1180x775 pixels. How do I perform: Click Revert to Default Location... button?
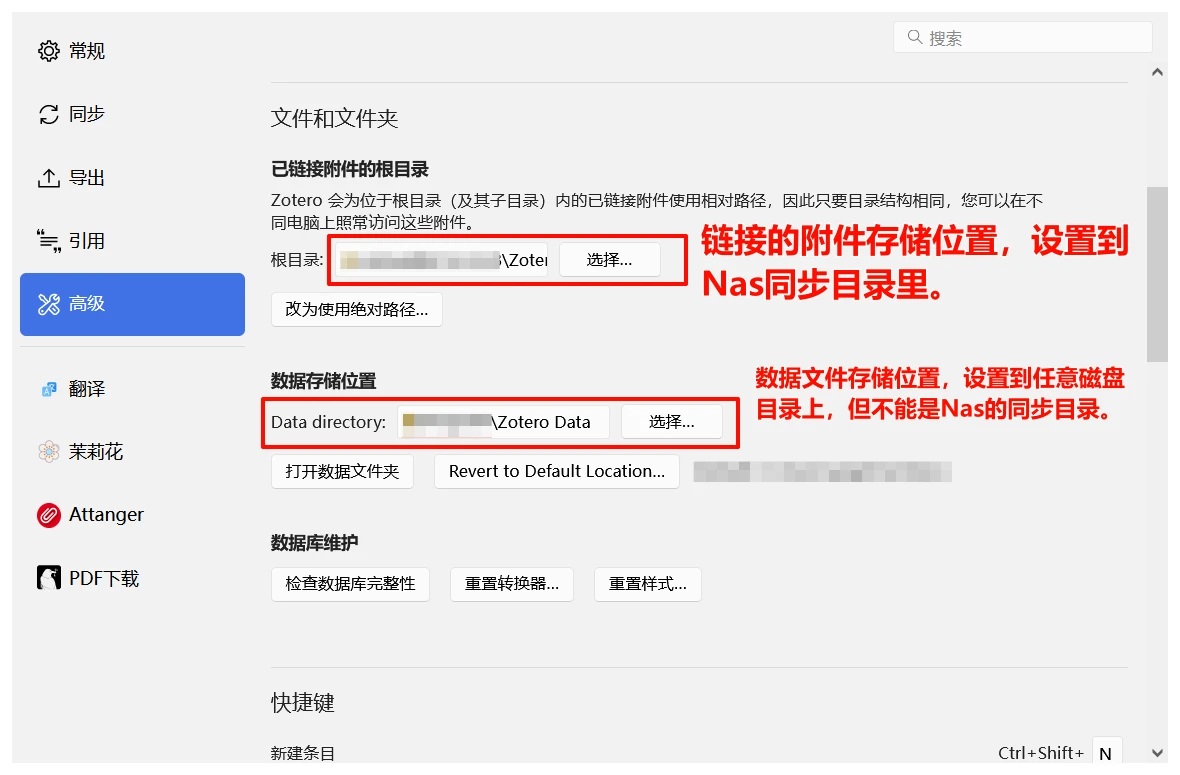coord(557,472)
